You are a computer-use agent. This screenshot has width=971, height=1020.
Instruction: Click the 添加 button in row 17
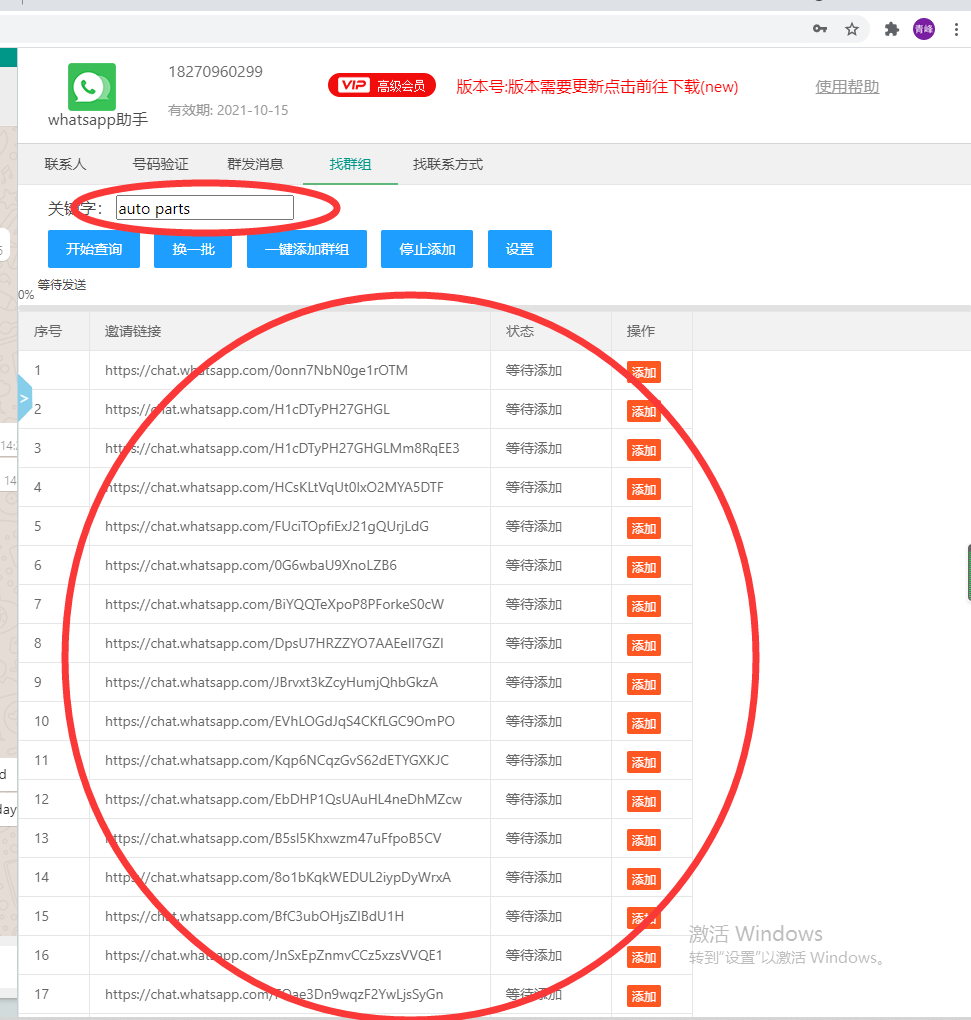coord(644,996)
